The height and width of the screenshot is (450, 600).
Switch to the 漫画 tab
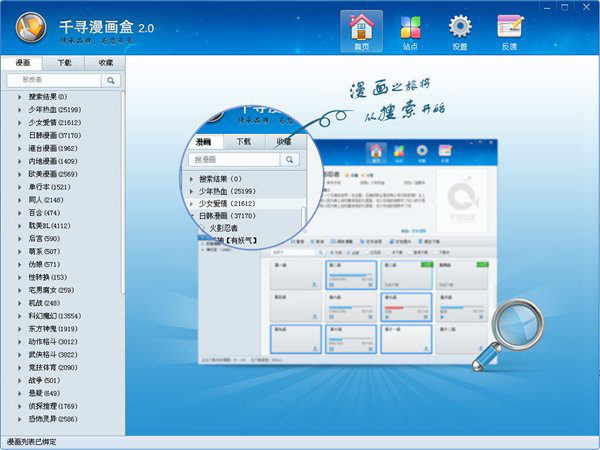[22, 63]
